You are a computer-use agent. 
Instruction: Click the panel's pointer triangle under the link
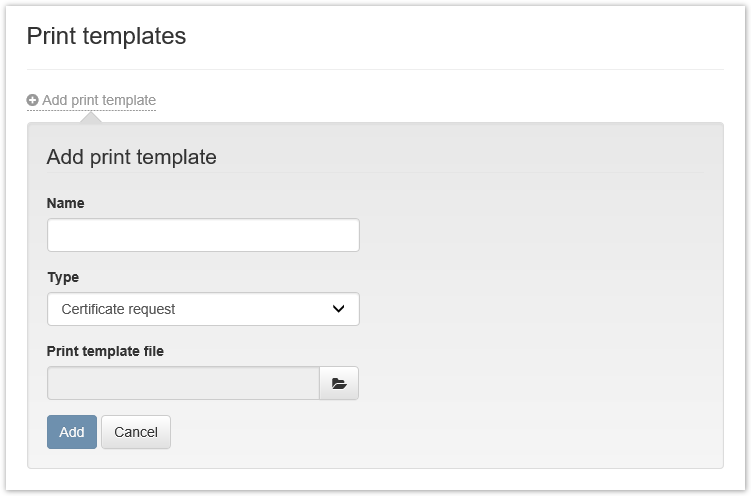pos(91,118)
